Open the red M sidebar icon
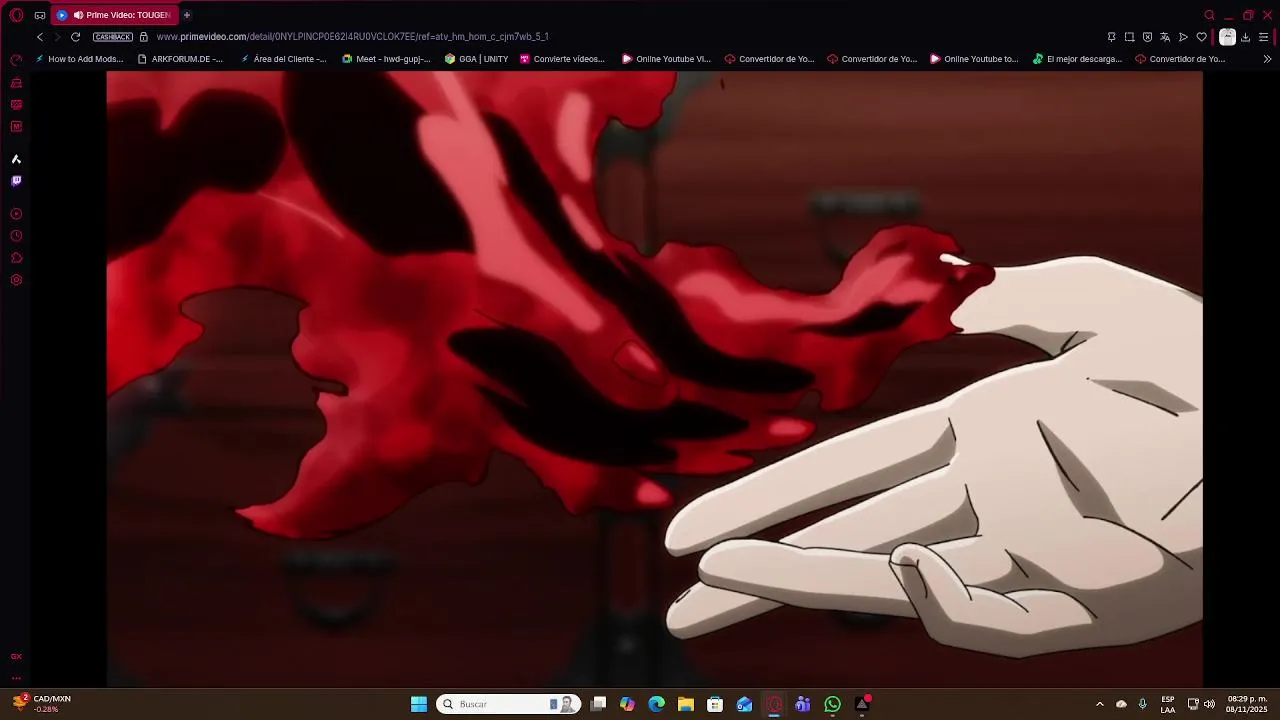Image resolution: width=1280 pixels, height=720 pixels. point(16,126)
